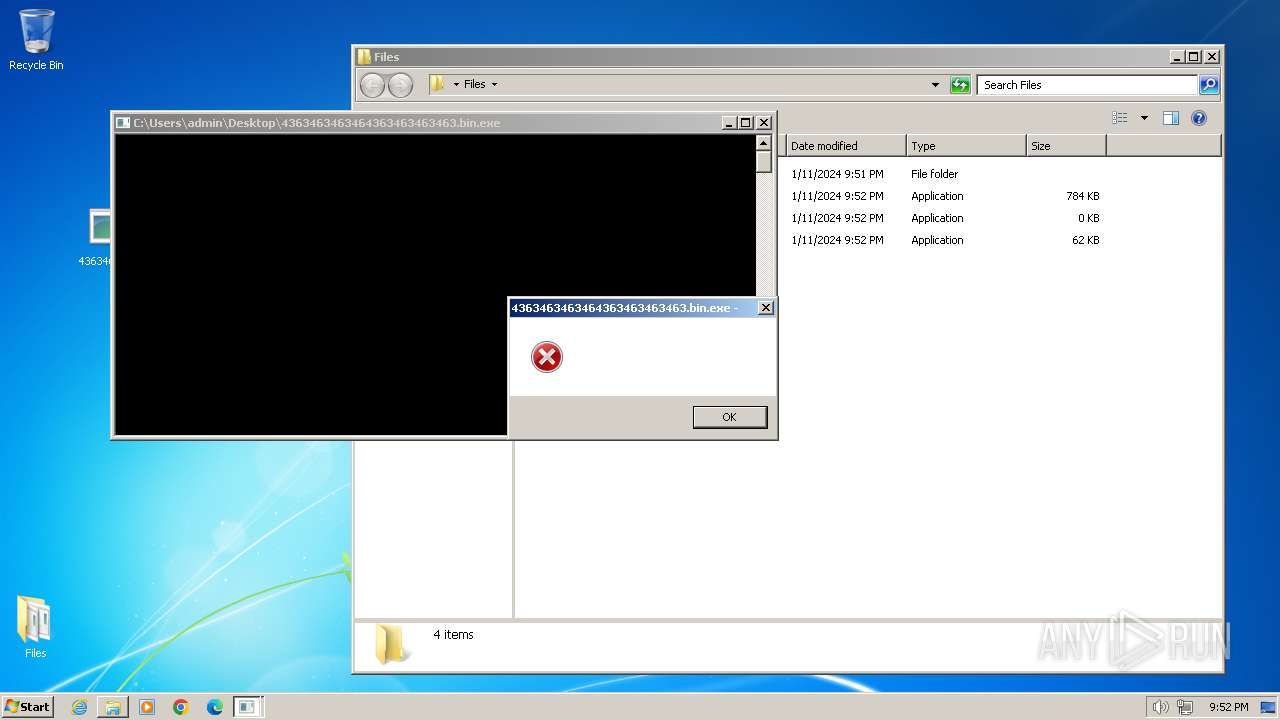Image resolution: width=1280 pixels, height=720 pixels.
Task: Open address bar history dropdown
Action: (935, 85)
